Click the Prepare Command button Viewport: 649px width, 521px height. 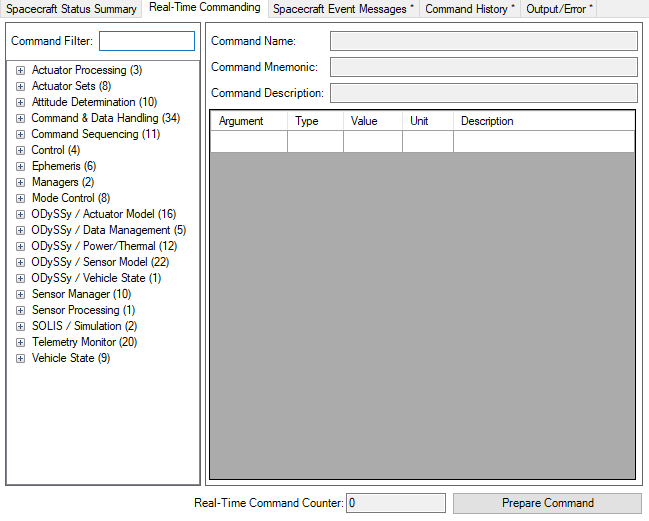pos(547,503)
